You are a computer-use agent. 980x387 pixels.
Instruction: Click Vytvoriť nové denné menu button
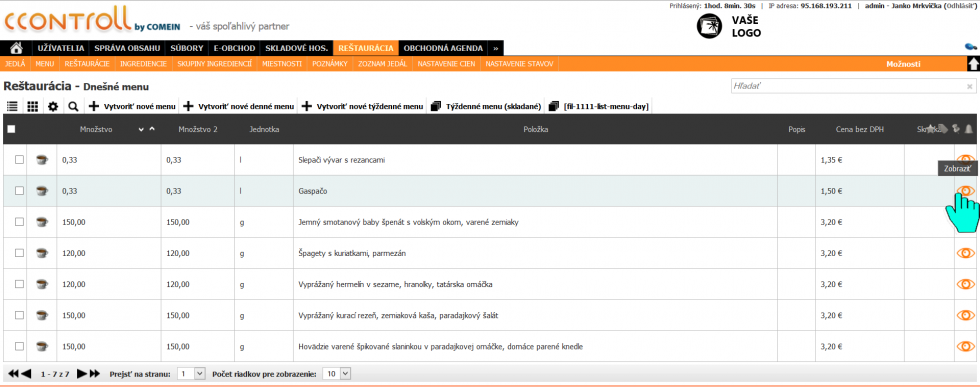(x=239, y=107)
